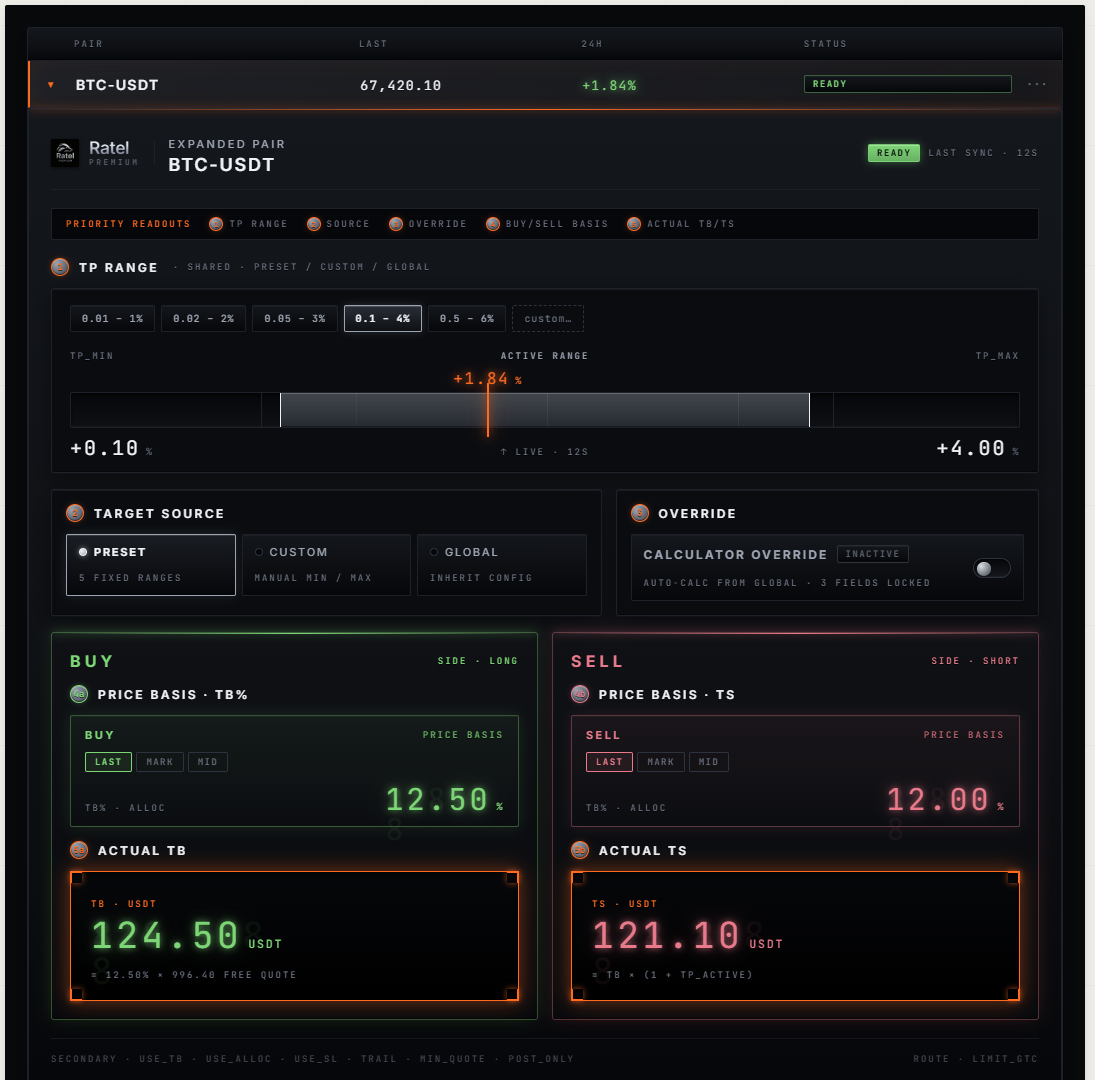
Task: Select the Custom target source option
Action: tap(326, 565)
